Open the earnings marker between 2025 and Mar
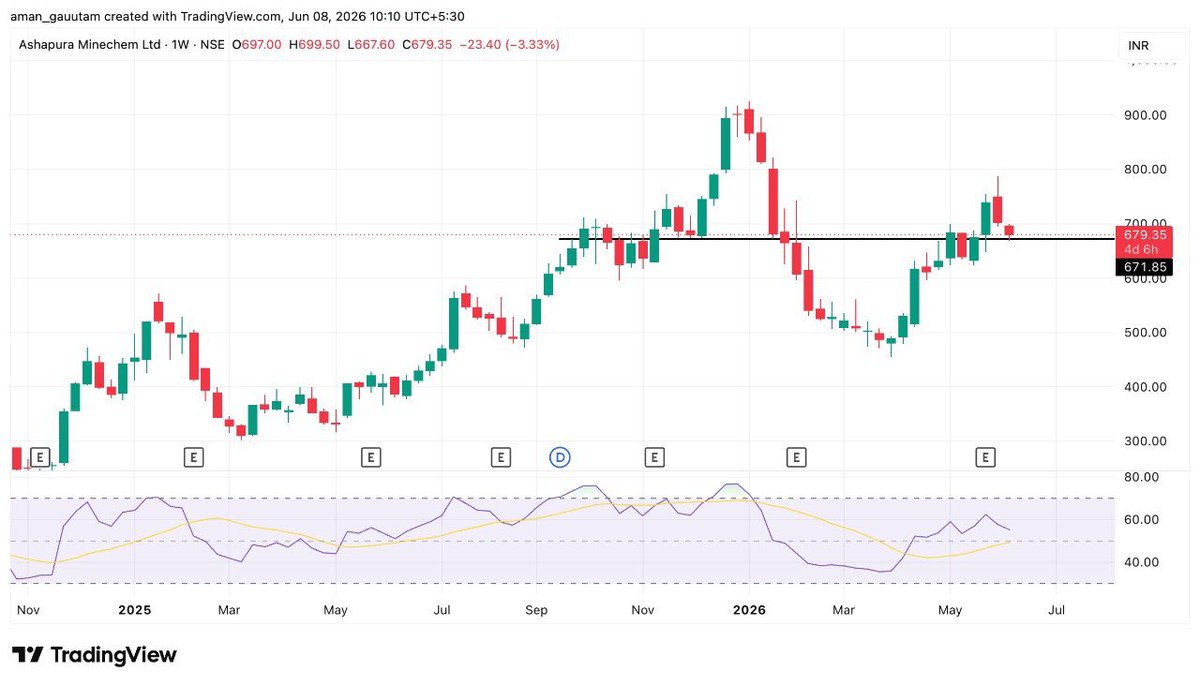The width and height of the screenshot is (1200, 686). [x=194, y=457]
